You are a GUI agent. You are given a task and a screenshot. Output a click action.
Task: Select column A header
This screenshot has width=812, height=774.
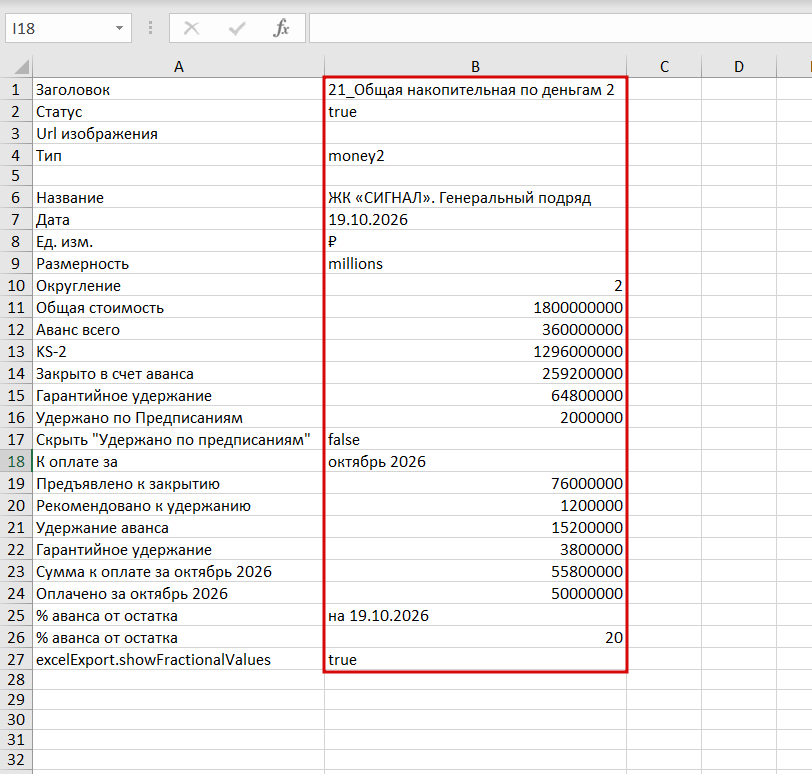[179, 67]
